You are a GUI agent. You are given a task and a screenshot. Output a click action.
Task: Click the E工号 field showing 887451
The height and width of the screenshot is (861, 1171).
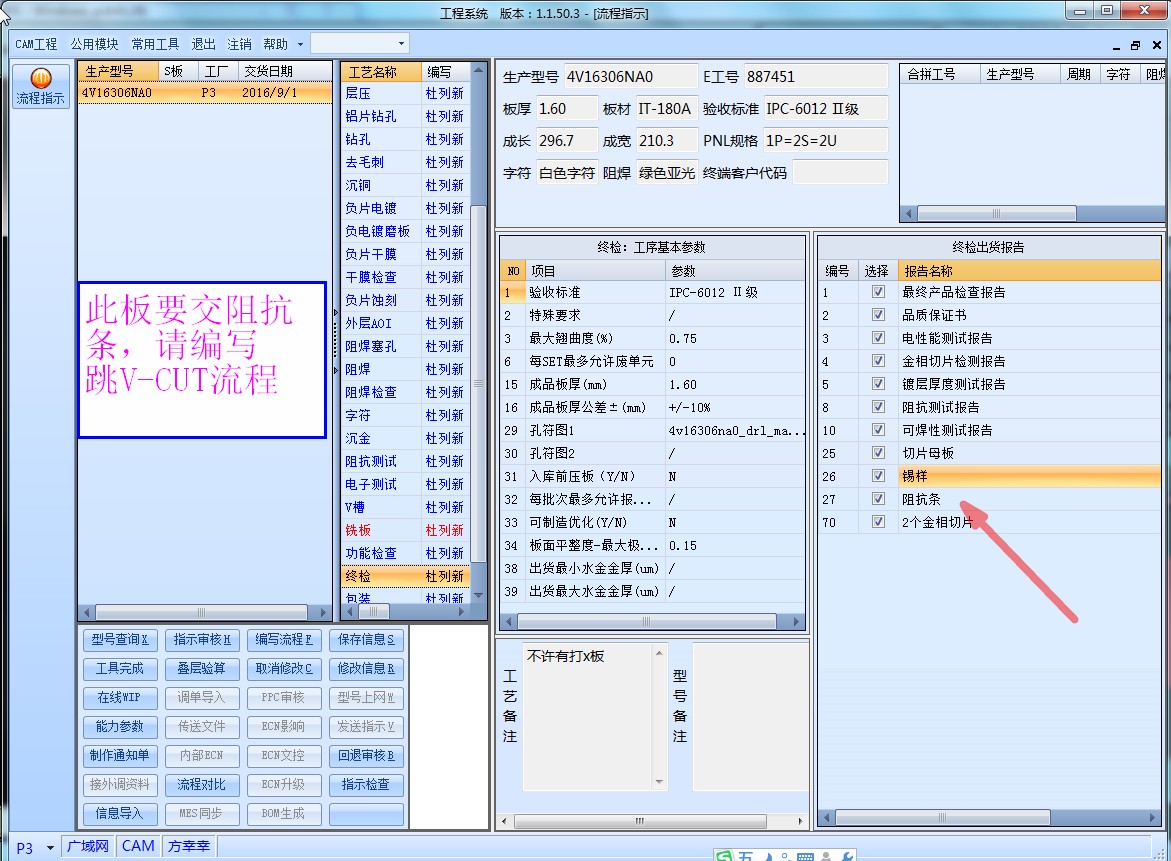click(x=816, y=77)
